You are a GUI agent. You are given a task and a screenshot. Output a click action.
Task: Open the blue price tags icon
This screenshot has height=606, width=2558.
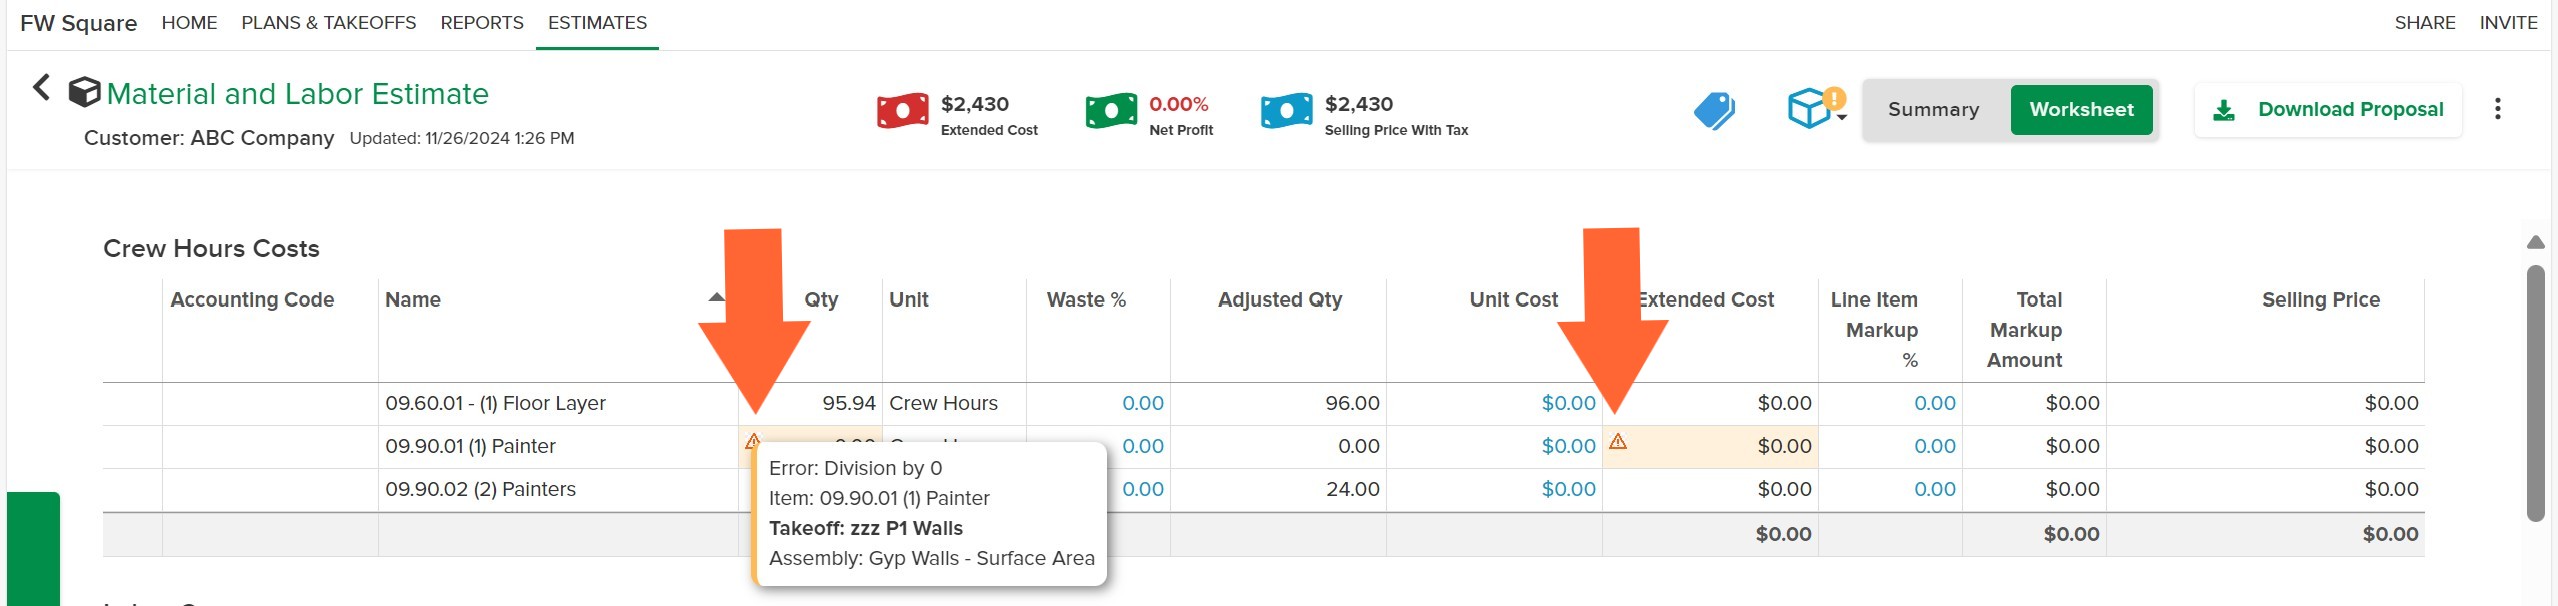[x=1714, y=111]
